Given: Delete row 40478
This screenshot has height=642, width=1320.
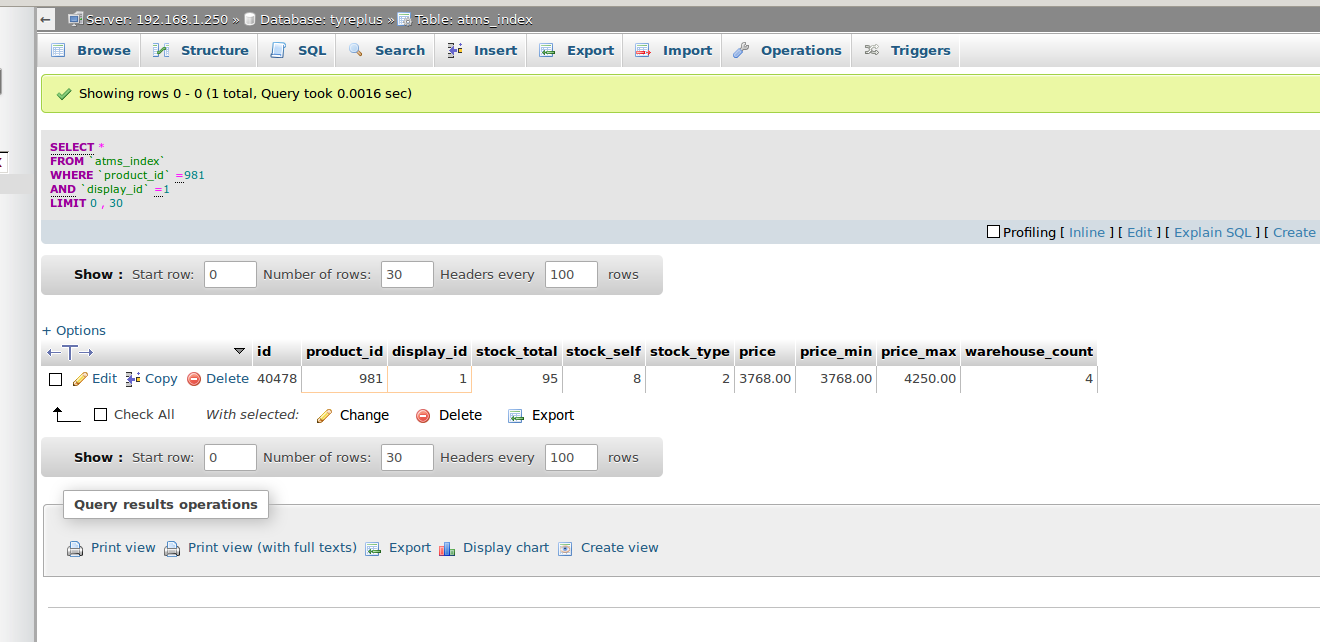Looking at the screenshot, I should pyautogui.click(x=218, y=379).
